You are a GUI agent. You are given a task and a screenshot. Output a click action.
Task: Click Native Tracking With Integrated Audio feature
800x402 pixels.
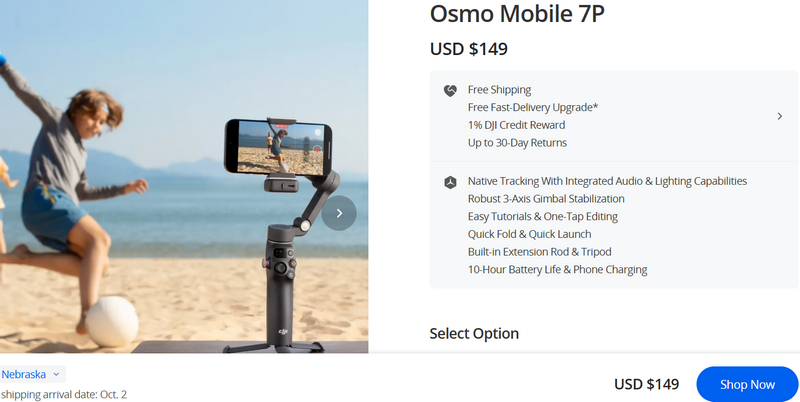[x=607, y=181]
